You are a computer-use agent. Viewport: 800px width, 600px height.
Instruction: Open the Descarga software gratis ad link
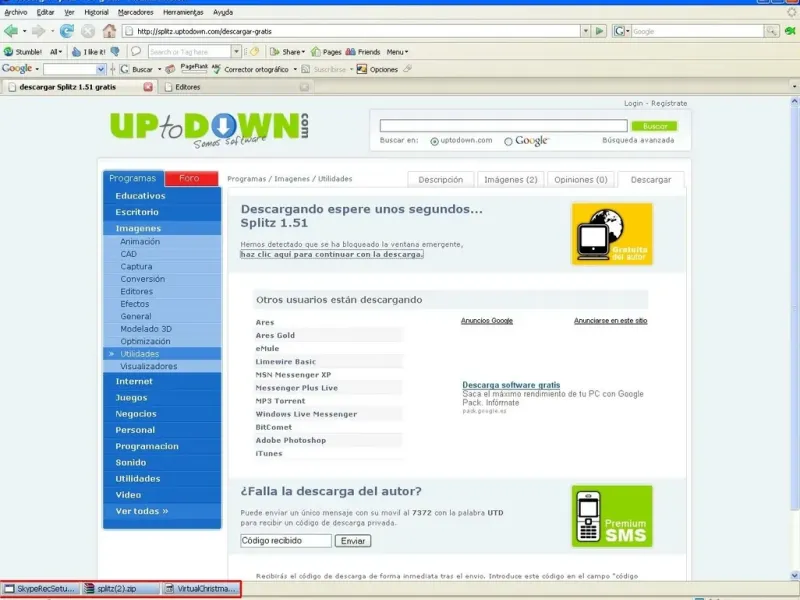tap(511, 385)
